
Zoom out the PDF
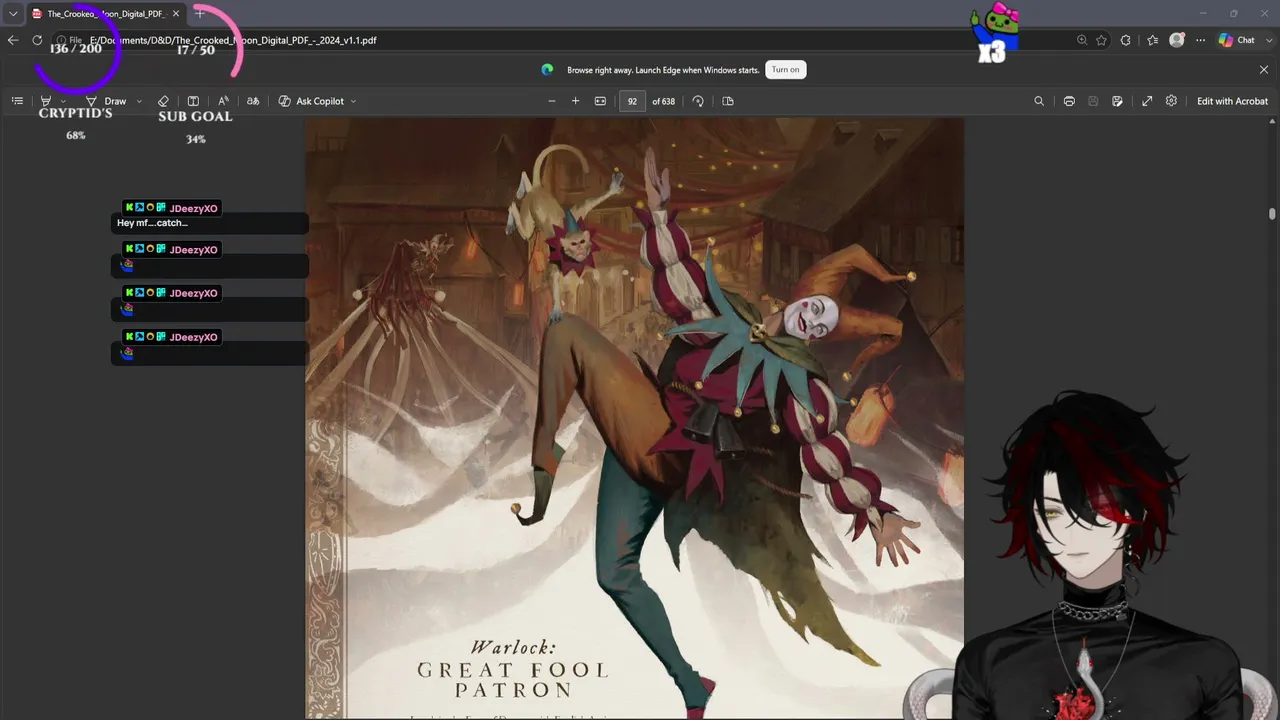tap(551, 101)
